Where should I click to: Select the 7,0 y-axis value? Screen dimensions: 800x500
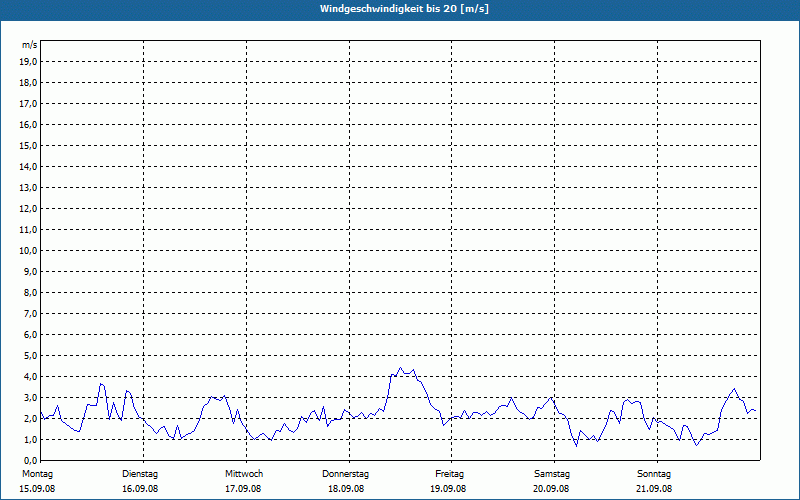click(31, 314)
